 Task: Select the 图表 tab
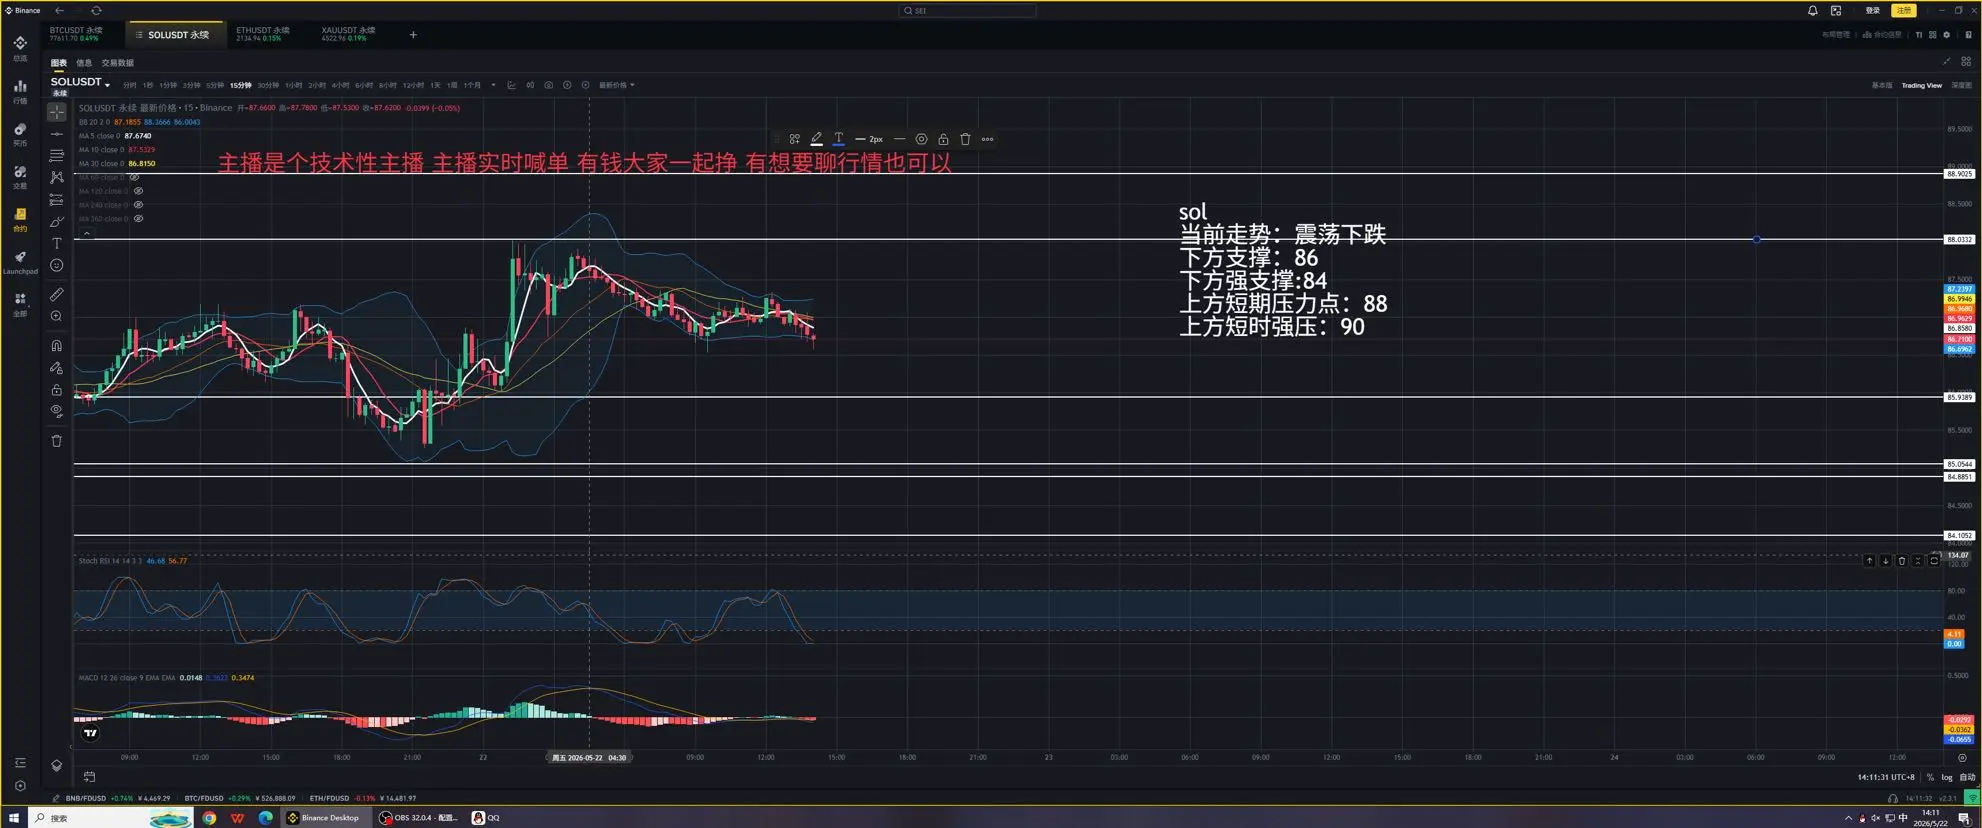(59, 63)
